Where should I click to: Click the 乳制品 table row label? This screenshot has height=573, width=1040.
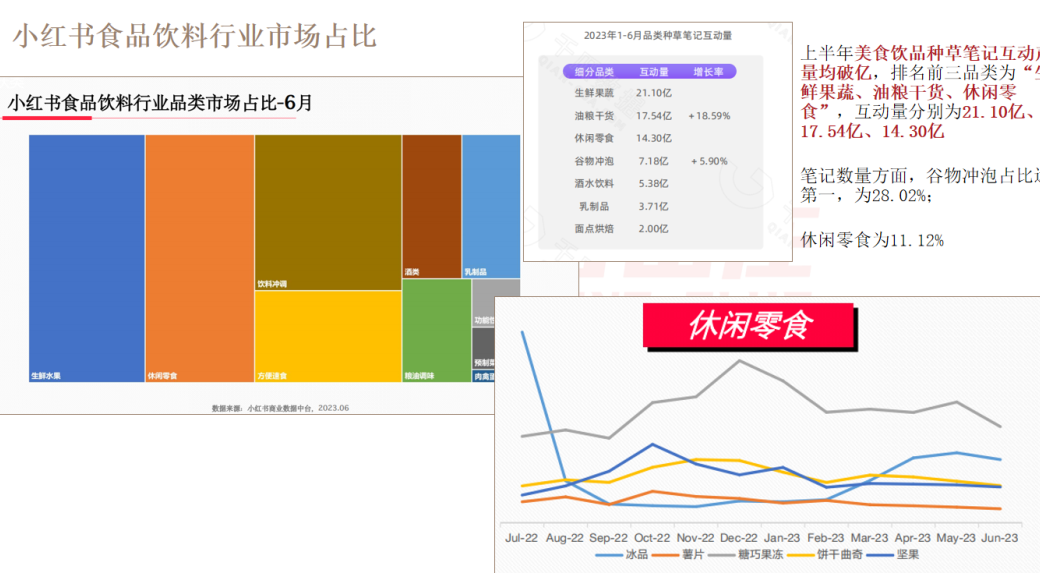(x=594, y=206)
